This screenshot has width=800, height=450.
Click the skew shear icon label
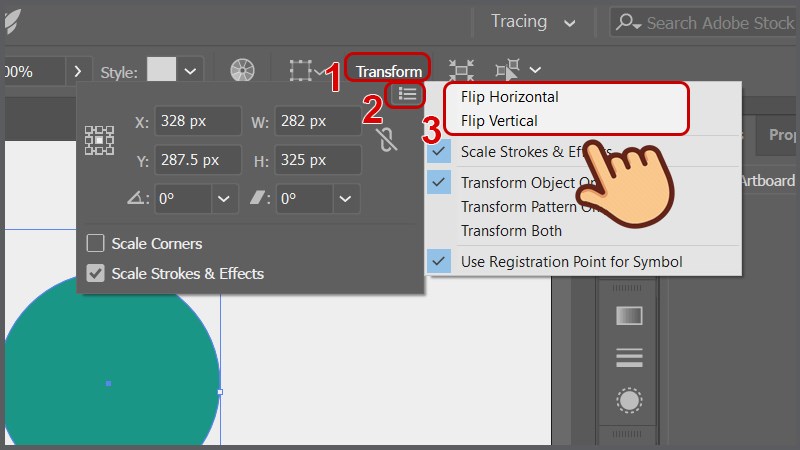[259, 197]
